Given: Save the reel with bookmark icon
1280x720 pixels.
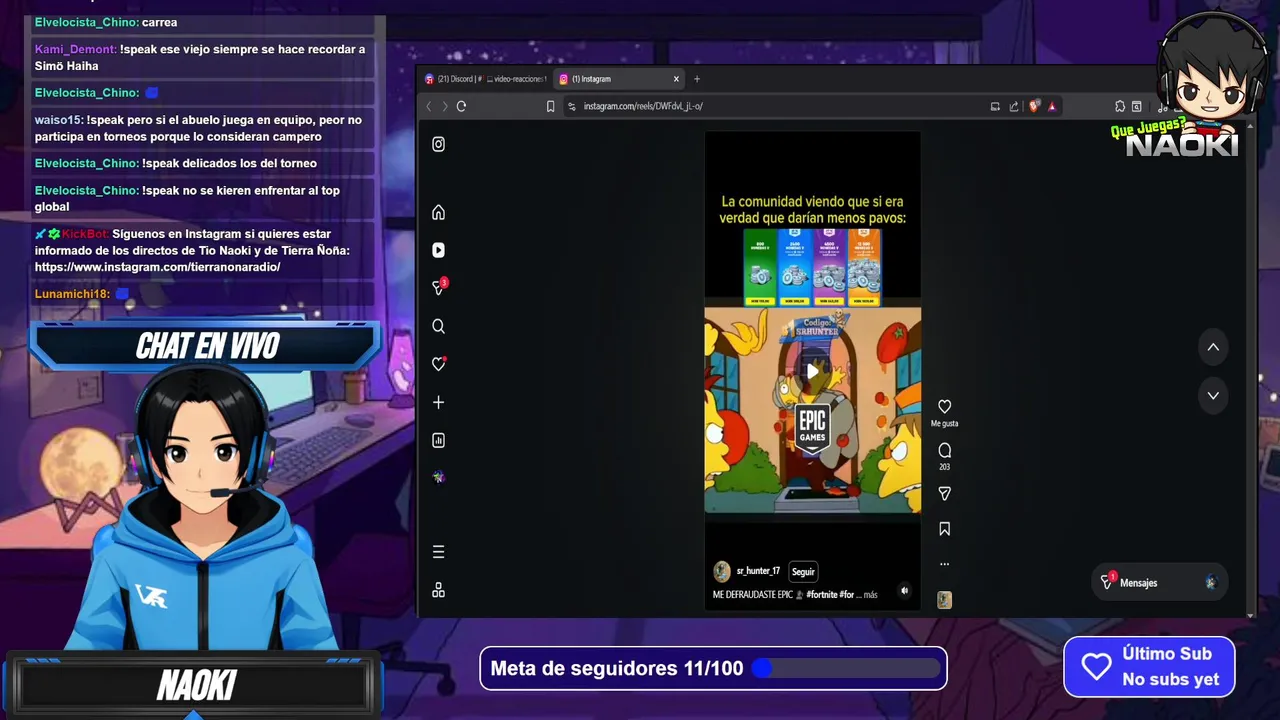Looking at the screenshot, I should pyautogui.click(x=944, y=529).
